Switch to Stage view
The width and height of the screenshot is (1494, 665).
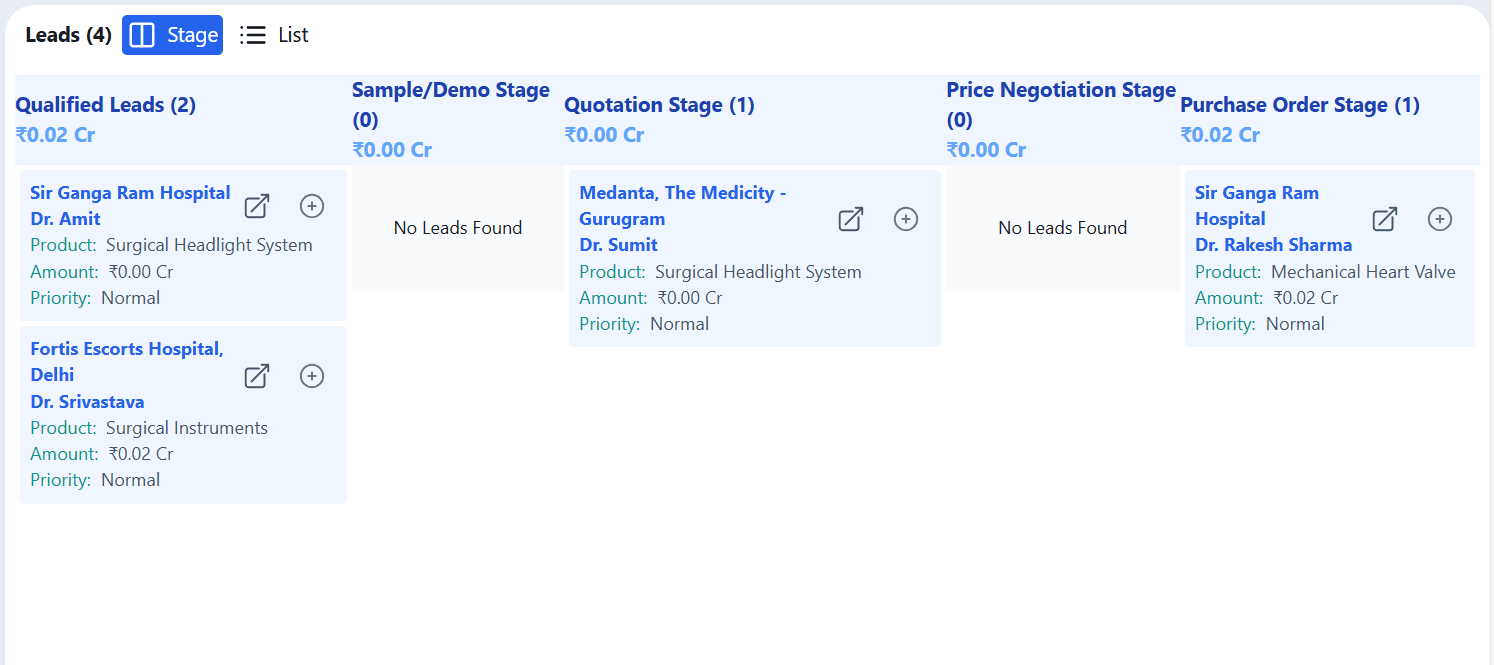pos(173,35)
